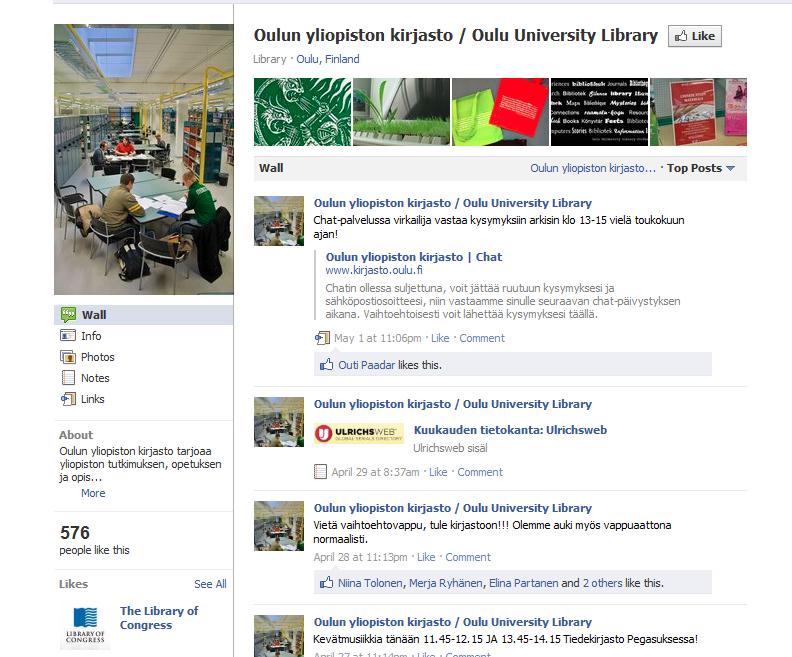Click note icon beside April 29 timestamp
The image size is (792, 657).
320,472
